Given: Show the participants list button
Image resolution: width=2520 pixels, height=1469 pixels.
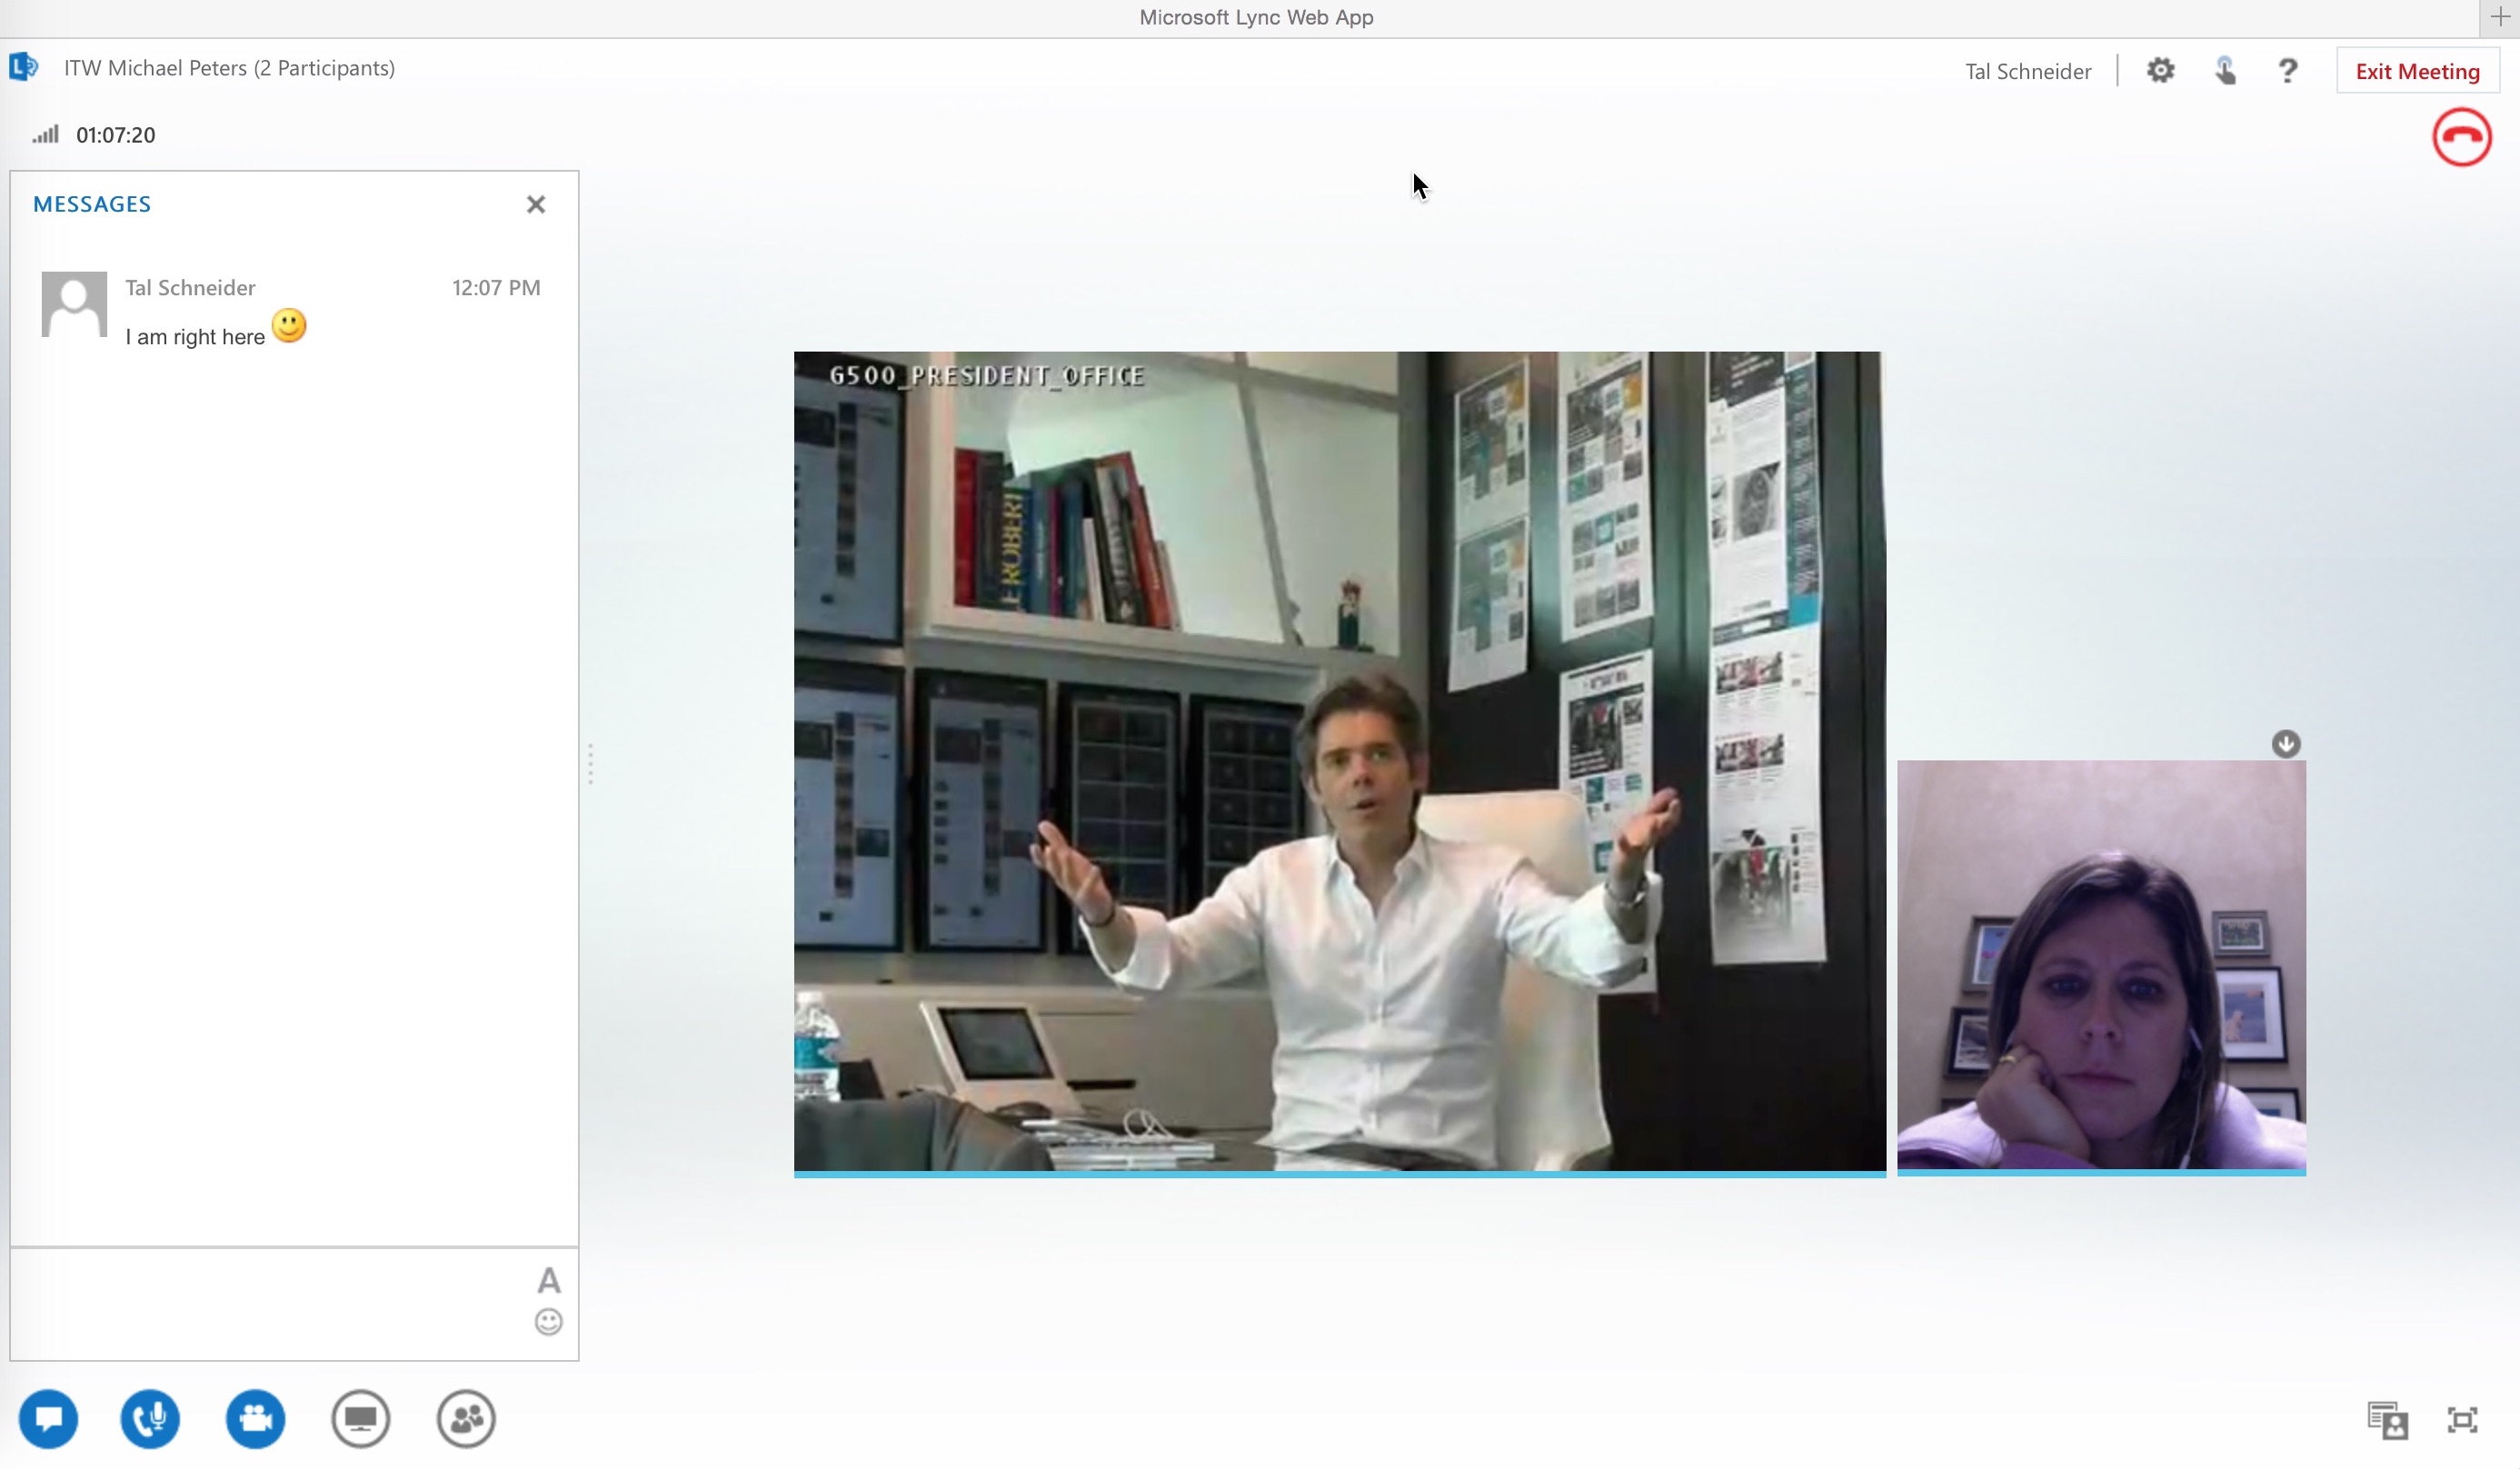Looking at the screenshot, I should click(x=466, y=1418).
